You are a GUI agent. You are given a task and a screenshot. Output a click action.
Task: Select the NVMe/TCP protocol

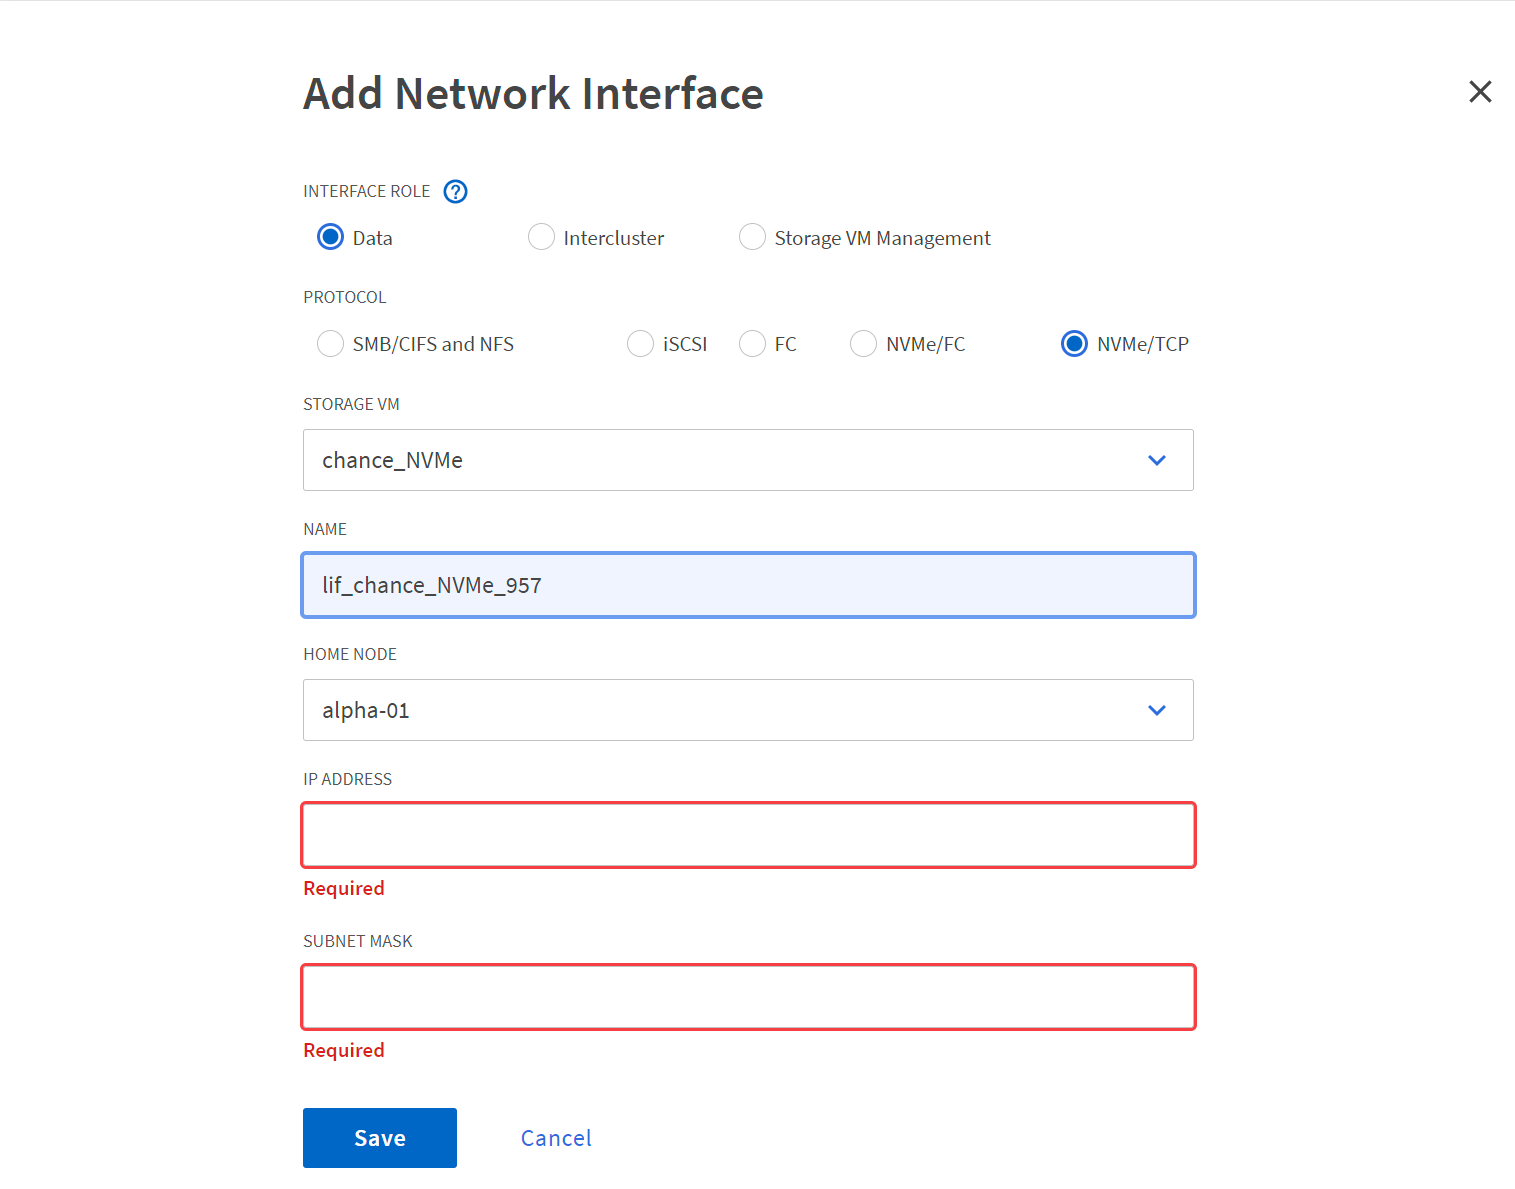1074,344
